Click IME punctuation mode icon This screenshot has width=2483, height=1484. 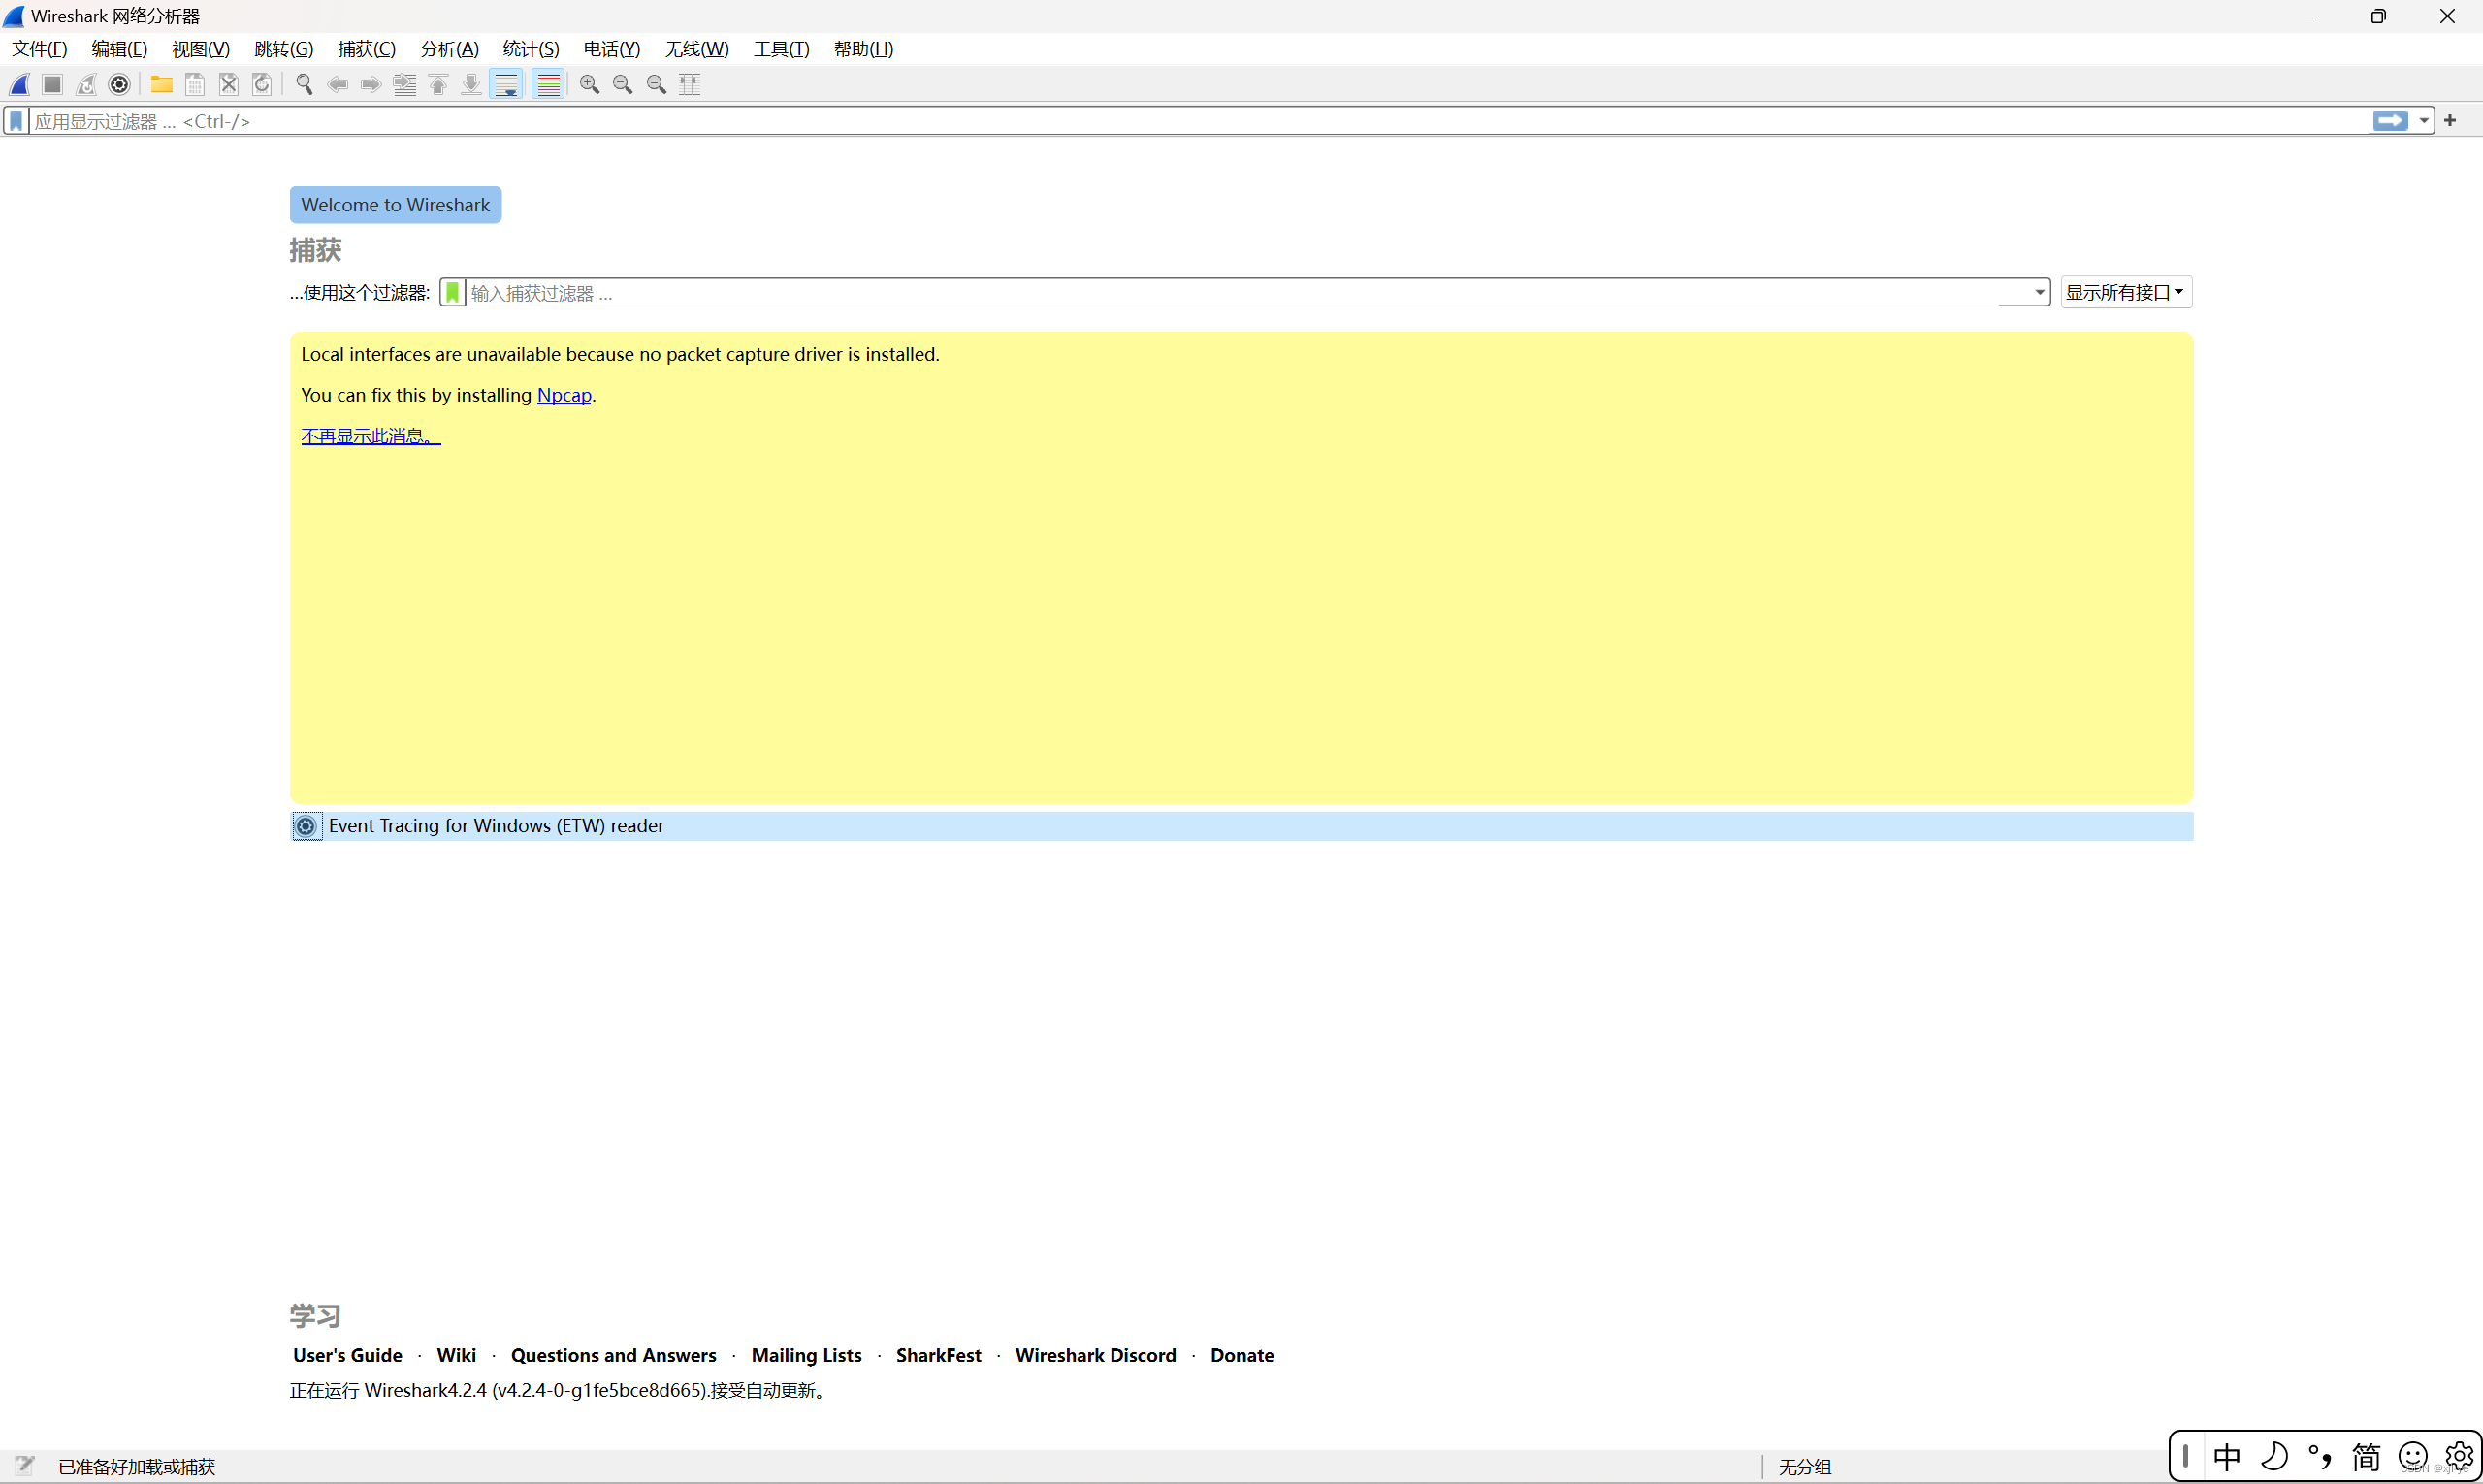(x=2320, y=1457)
